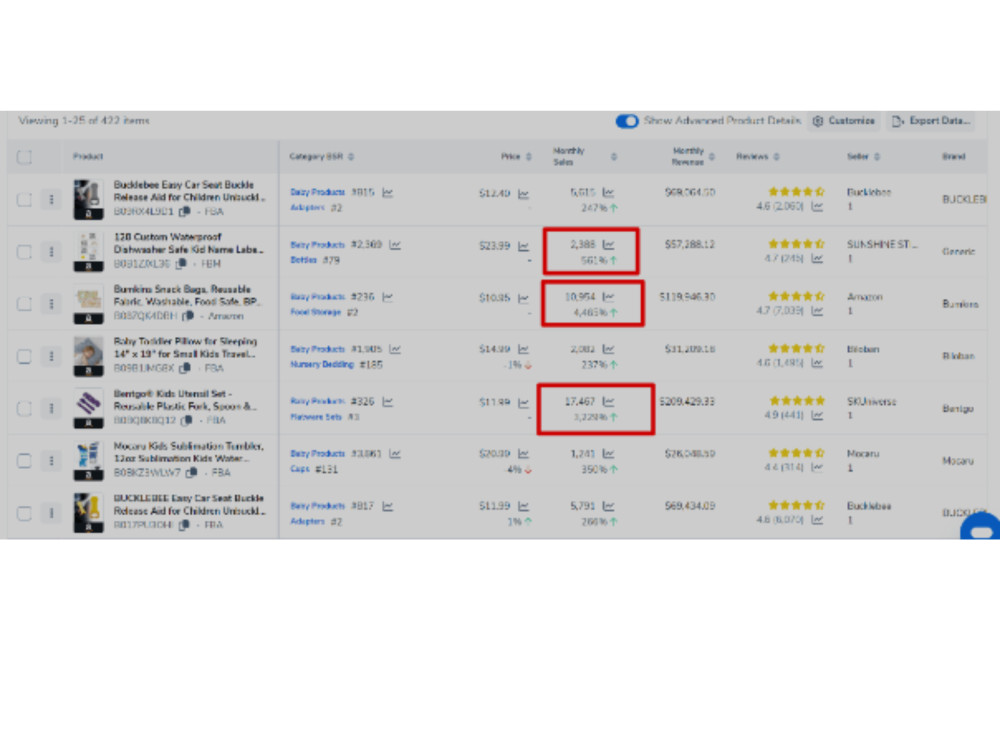Open Food Storage category link
1000x750 pixels.
tap(315, 312)
